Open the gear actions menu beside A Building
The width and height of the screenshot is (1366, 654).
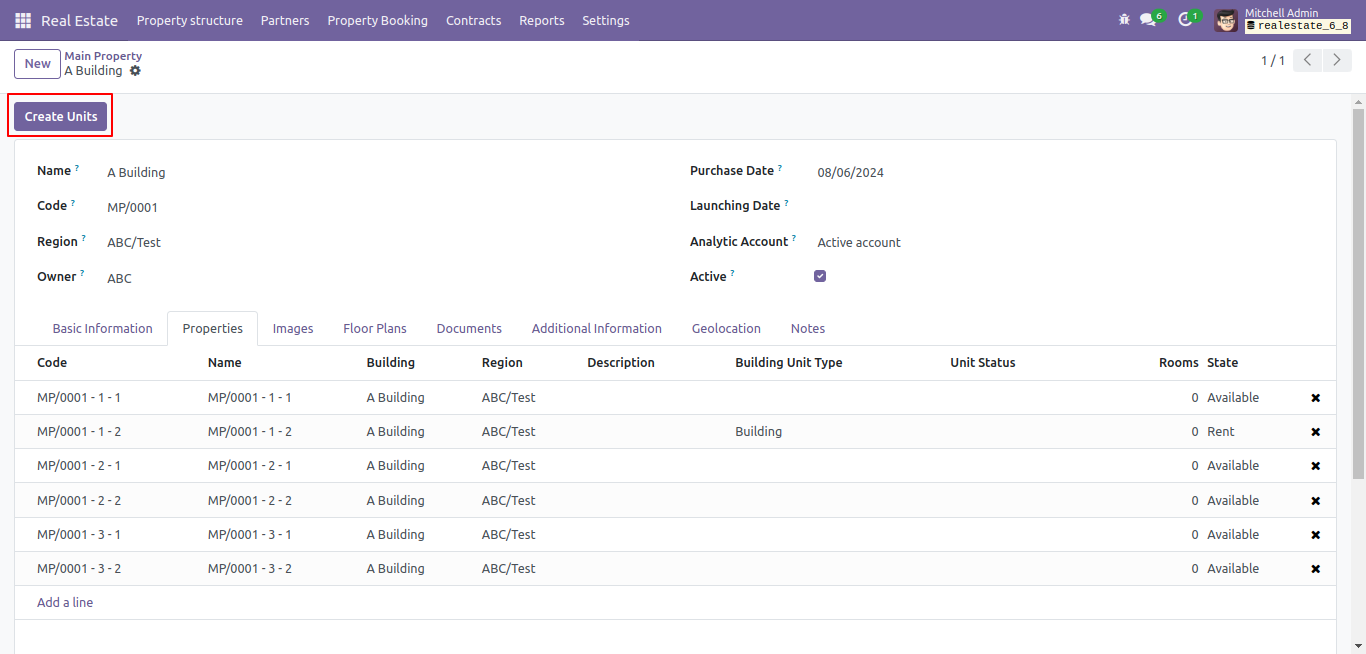[135, 71]
